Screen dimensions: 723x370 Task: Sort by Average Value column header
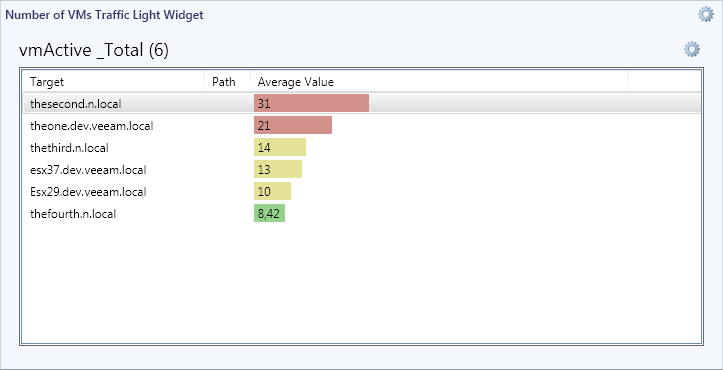click(439, 82)
